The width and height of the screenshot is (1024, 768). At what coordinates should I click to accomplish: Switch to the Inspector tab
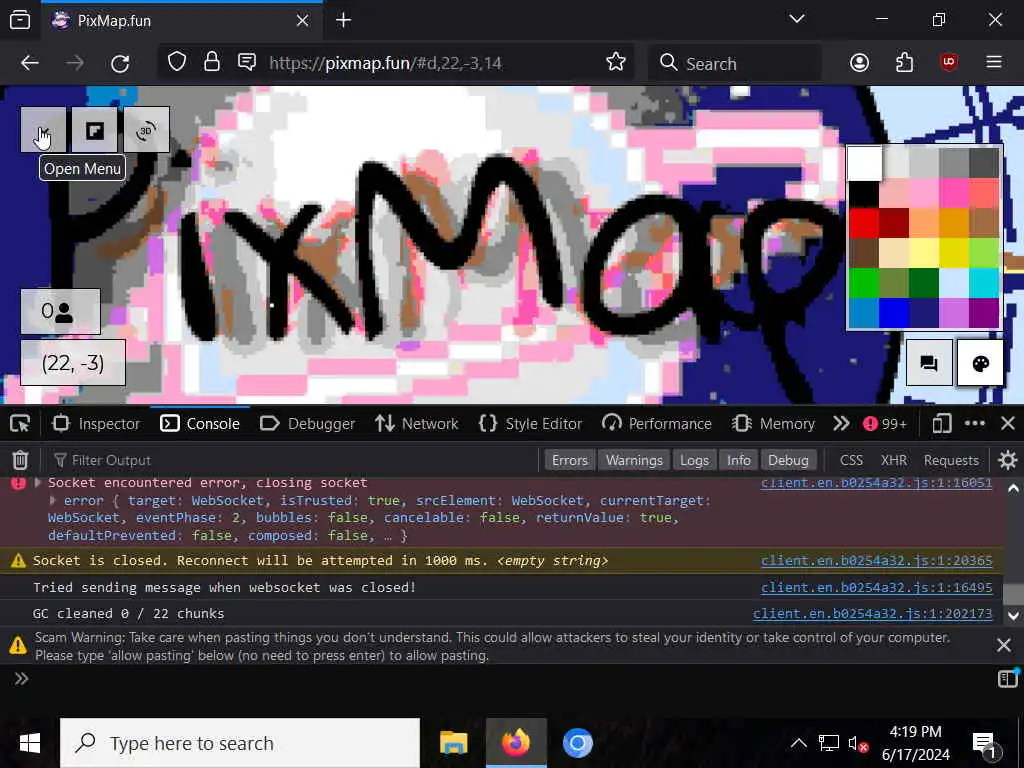pos(97,424)
